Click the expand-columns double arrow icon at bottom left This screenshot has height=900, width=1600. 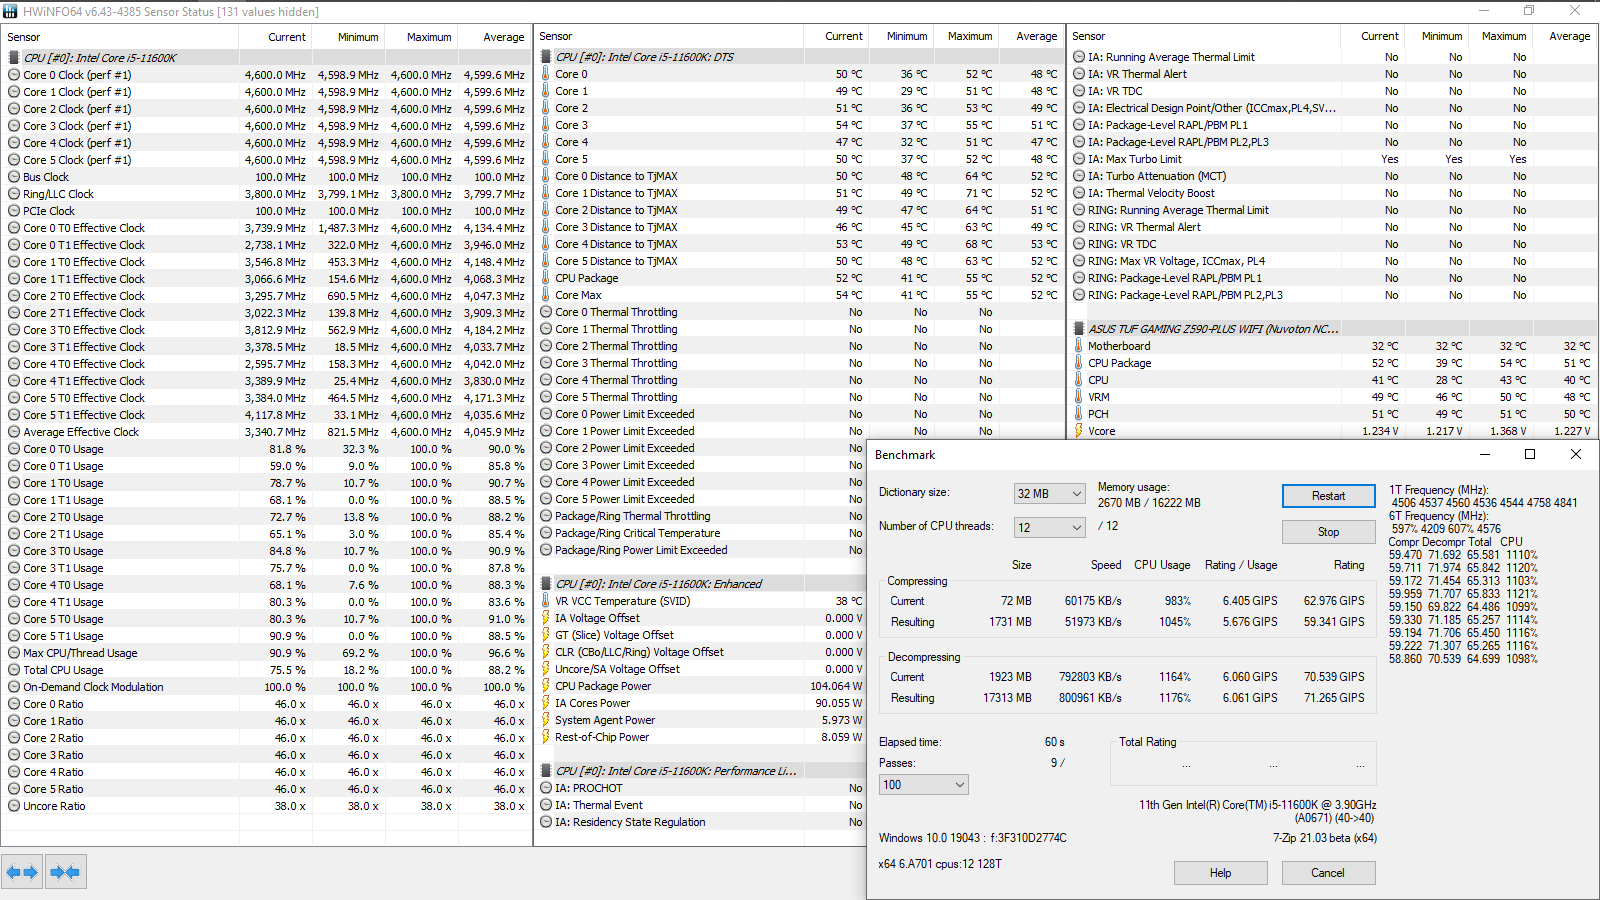point(22,872)
